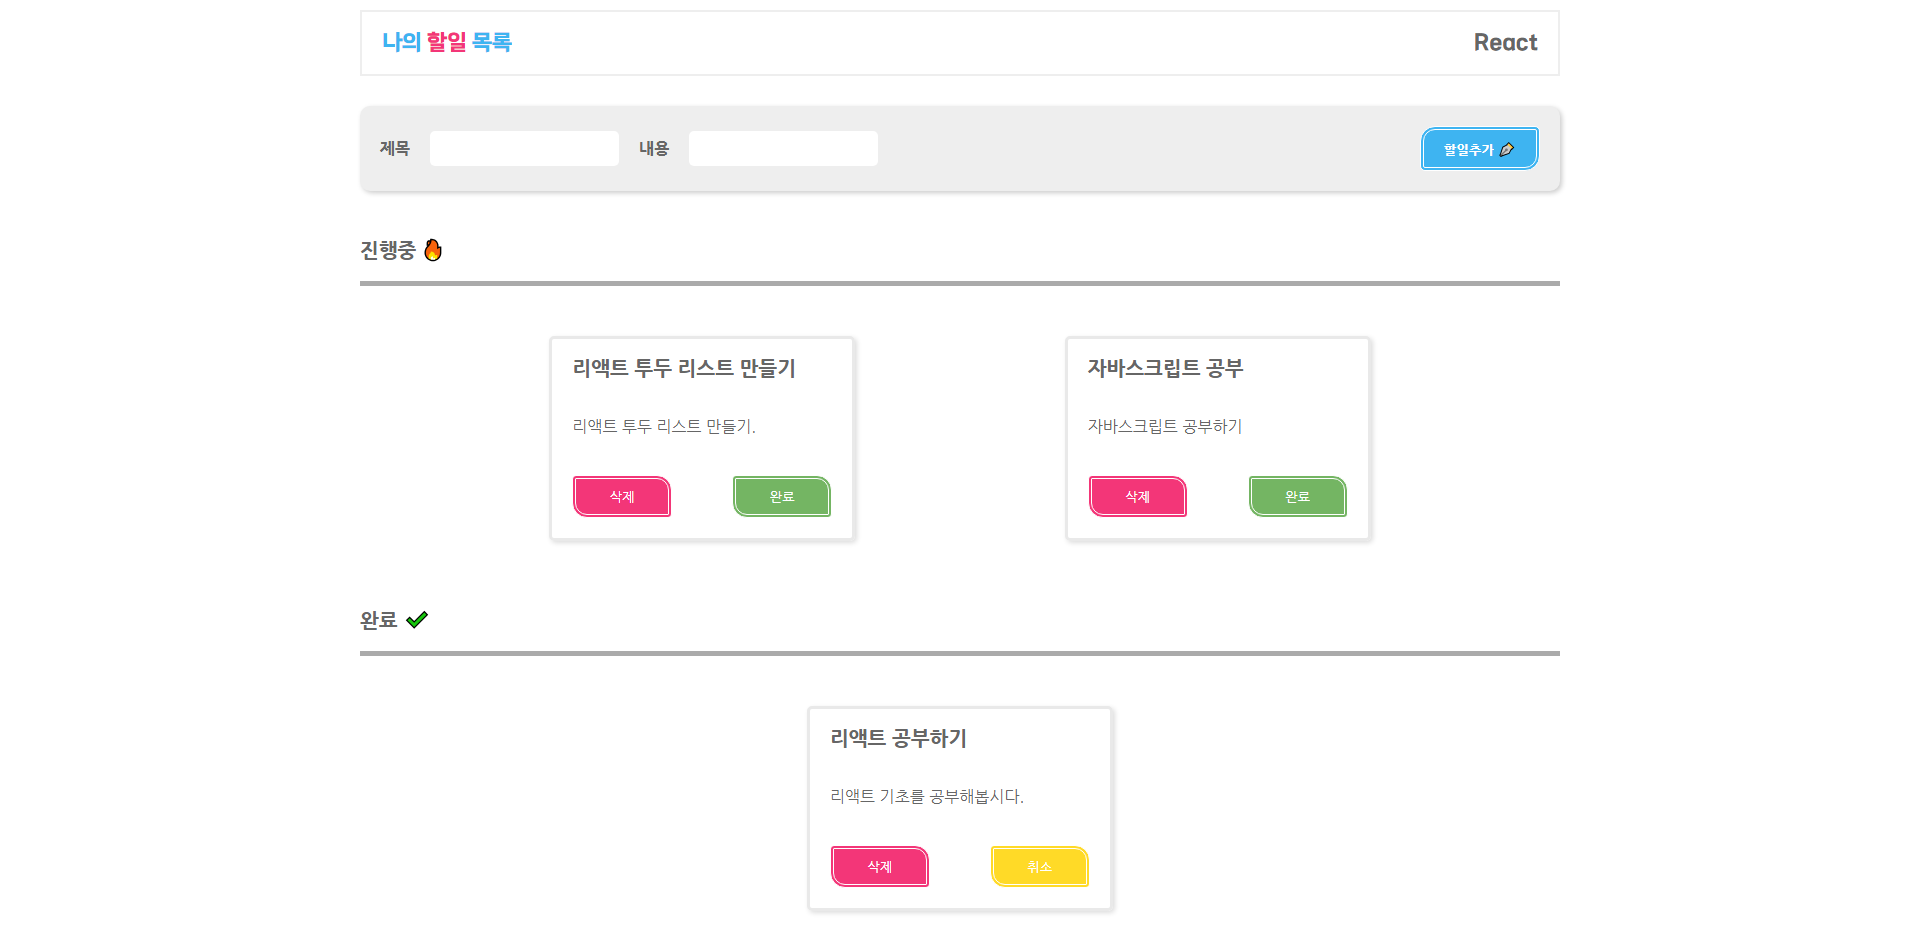Delete the 리액트 투두 리스트 만들기 card
1920x938 pixels.
[x=622, y=497]
